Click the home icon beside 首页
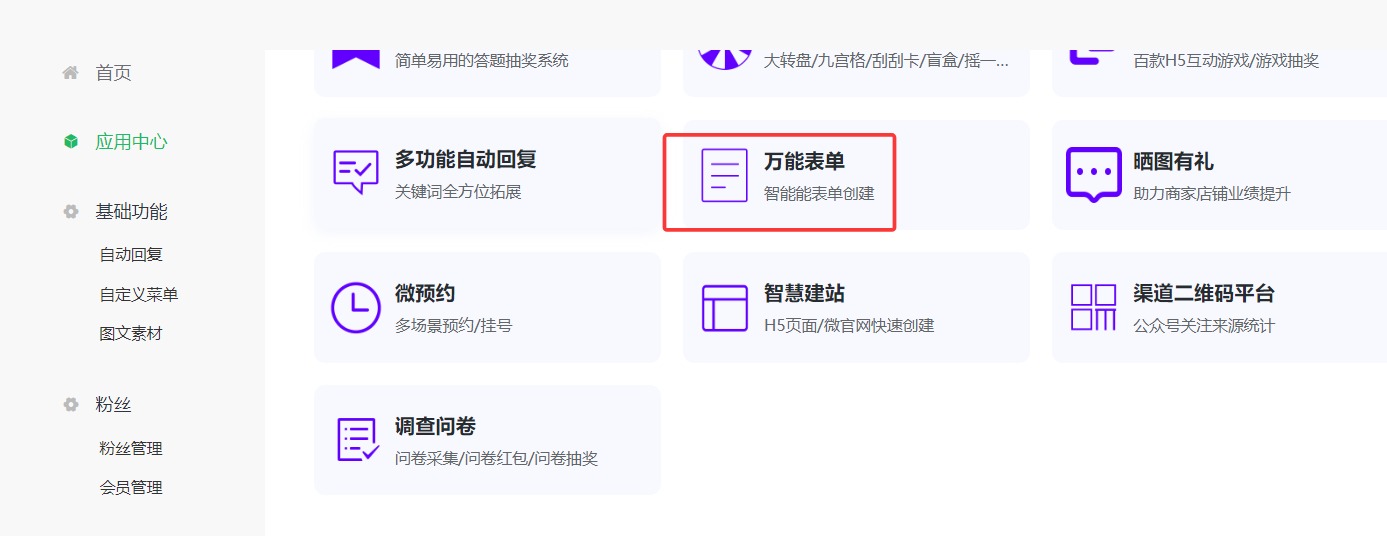 70,72
